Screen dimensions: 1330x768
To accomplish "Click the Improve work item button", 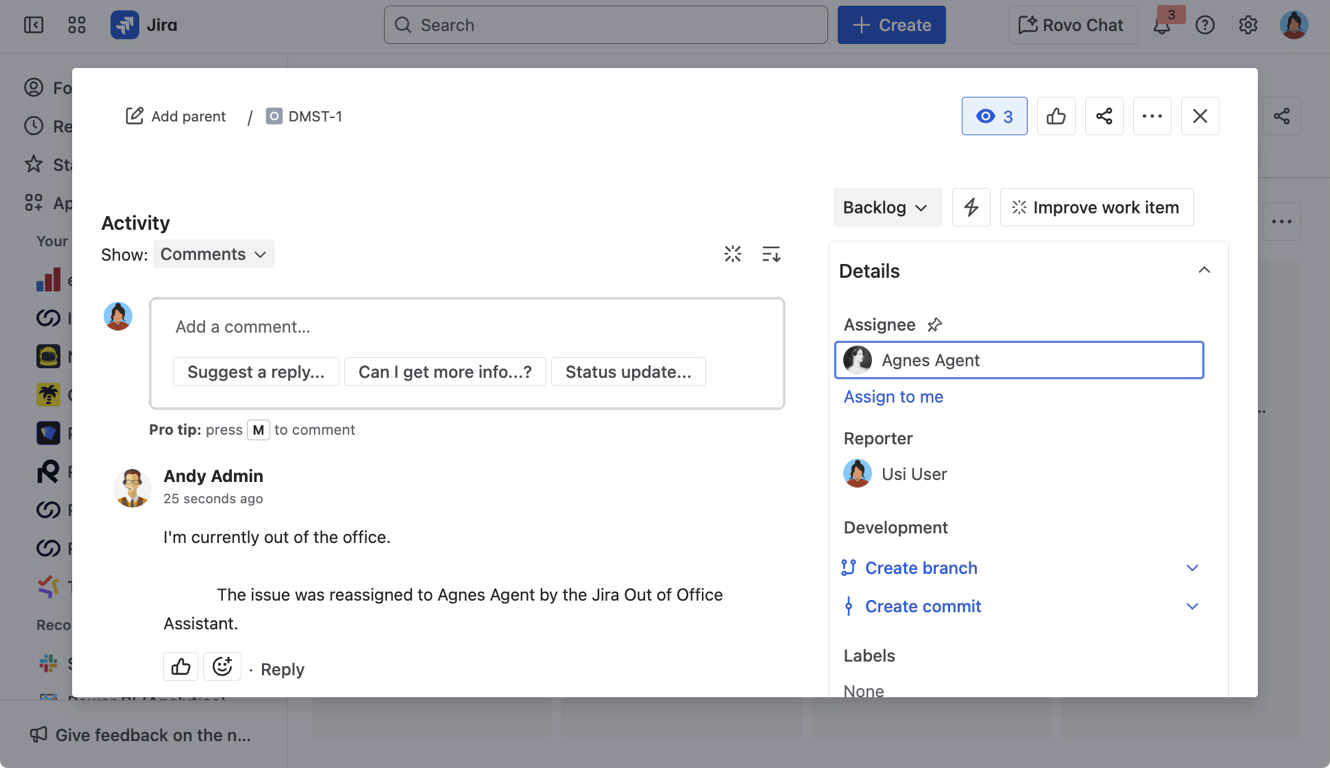I will (1096, 207).
